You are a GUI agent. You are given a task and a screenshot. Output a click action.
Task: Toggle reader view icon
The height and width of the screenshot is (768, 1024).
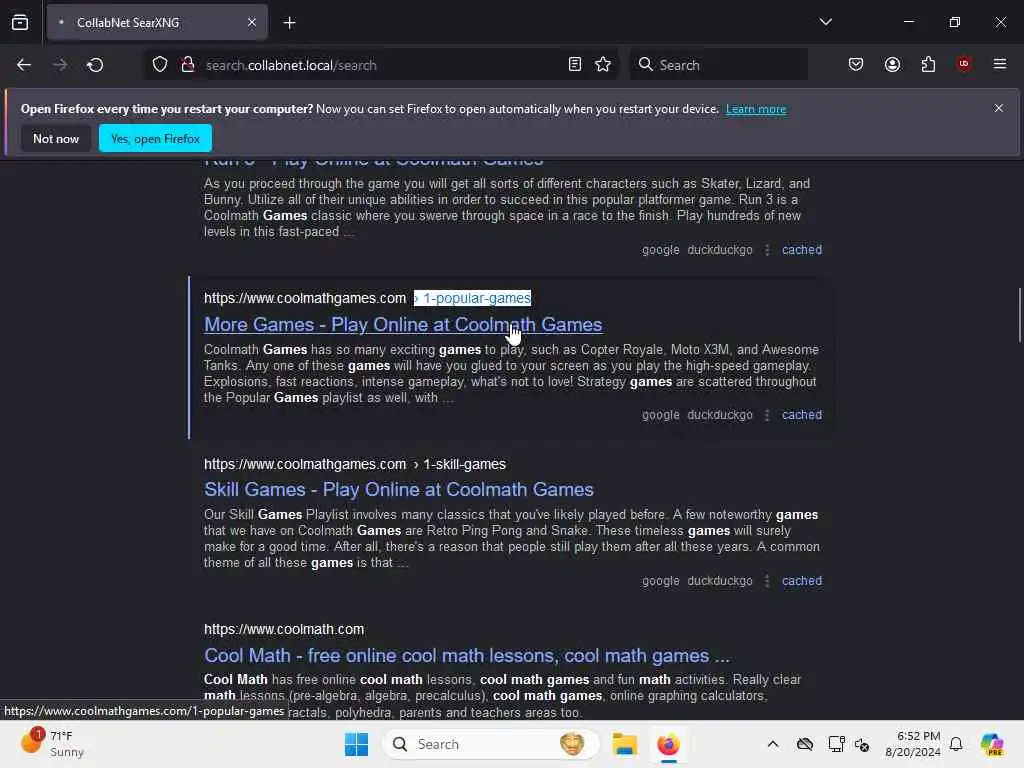tap(575, 65)
